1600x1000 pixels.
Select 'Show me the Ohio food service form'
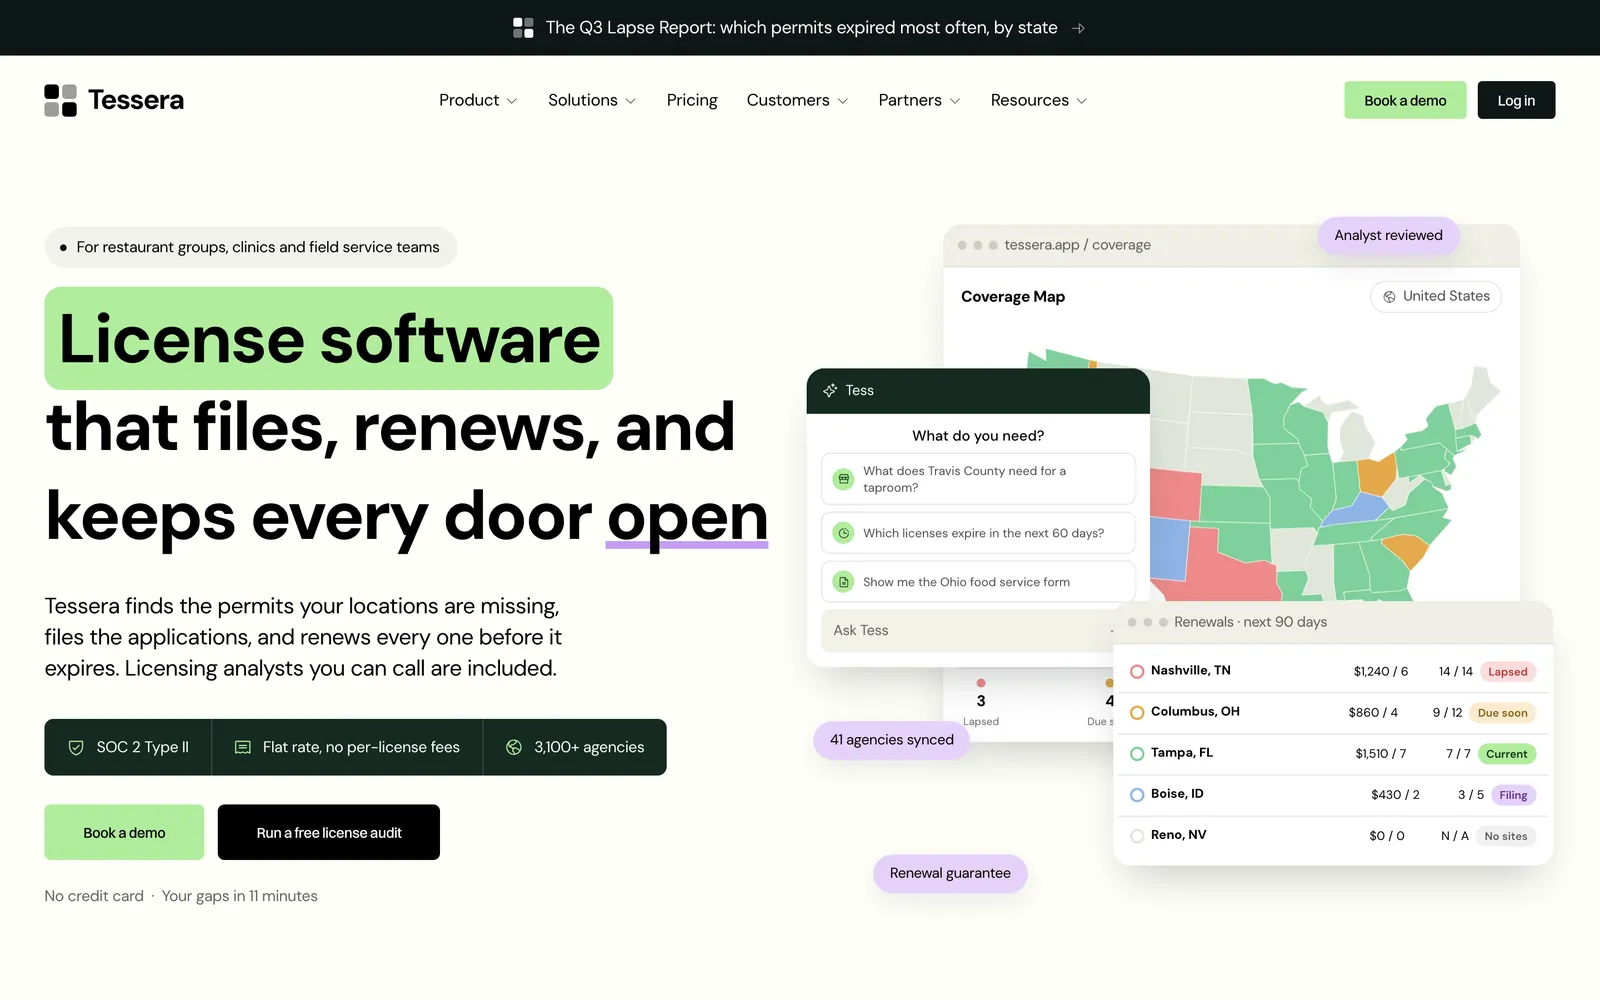[978, 582]
